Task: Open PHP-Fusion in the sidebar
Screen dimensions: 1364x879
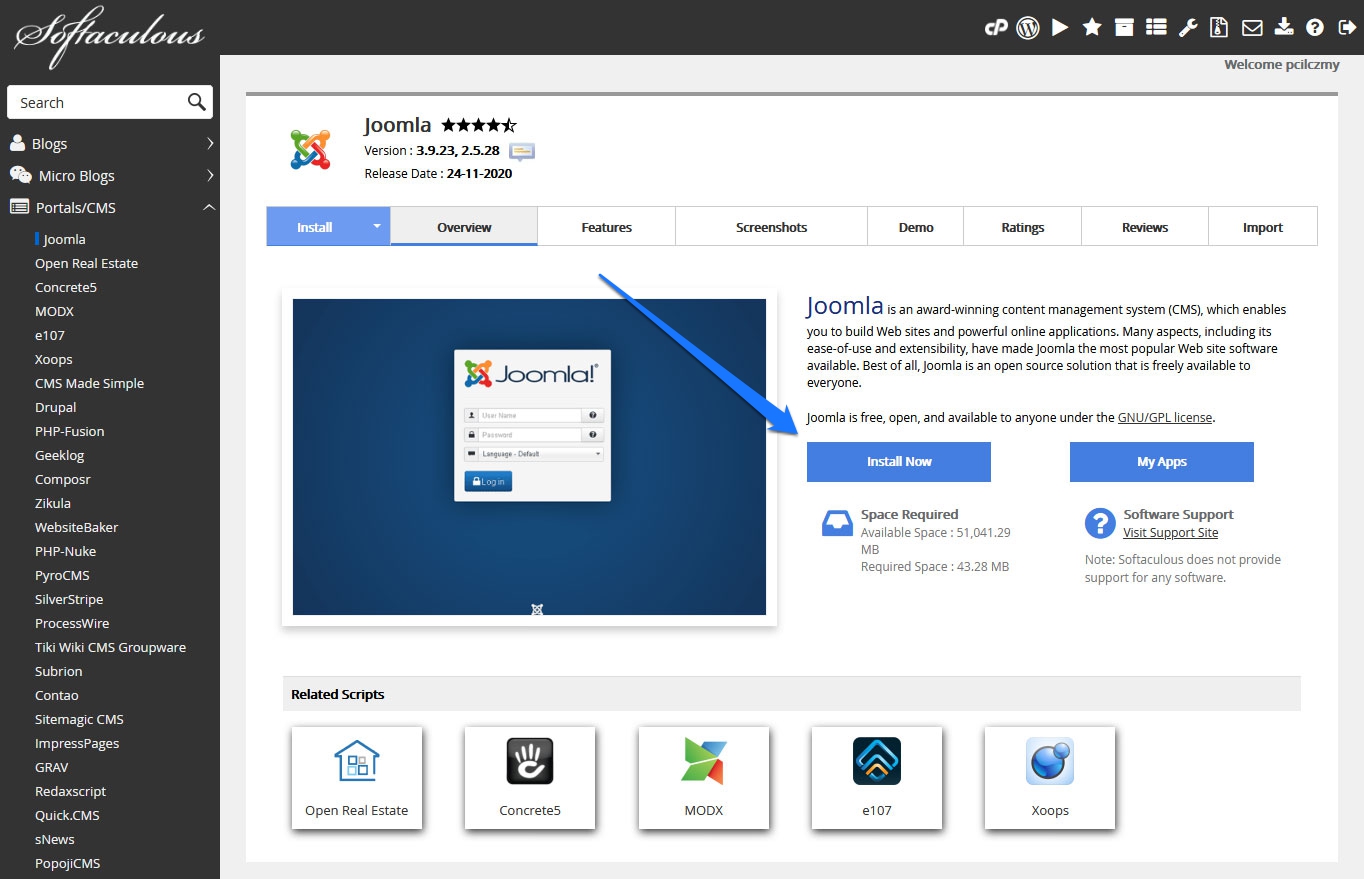Action: [x=69, y=432]
